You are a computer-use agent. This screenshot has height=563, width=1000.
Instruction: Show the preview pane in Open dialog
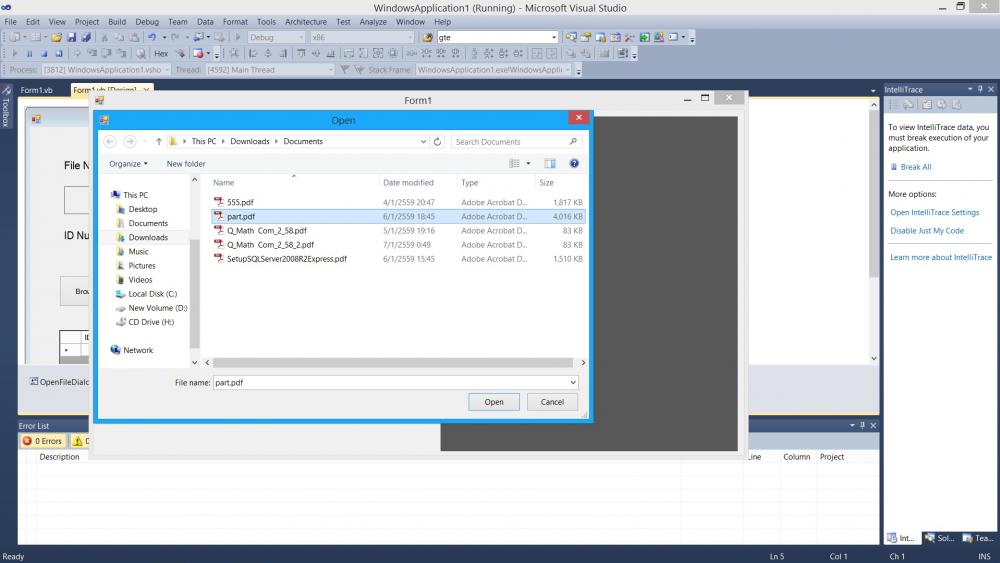click(x=550, y=164)
